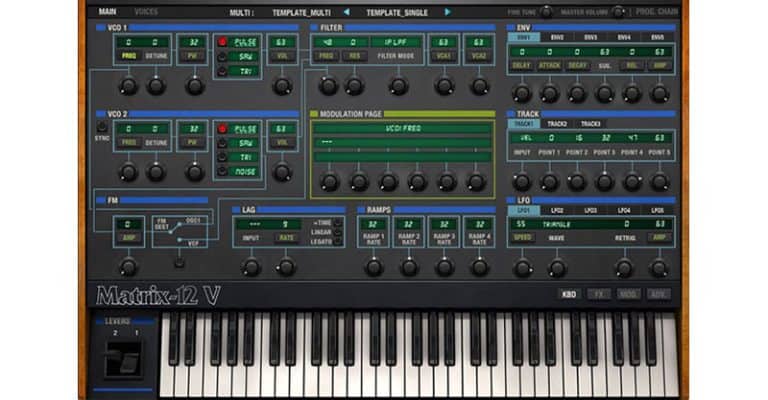Viewport: 768px width, 400px height.
Task: Select the TRACK3 tab
Action: point(590,124)
